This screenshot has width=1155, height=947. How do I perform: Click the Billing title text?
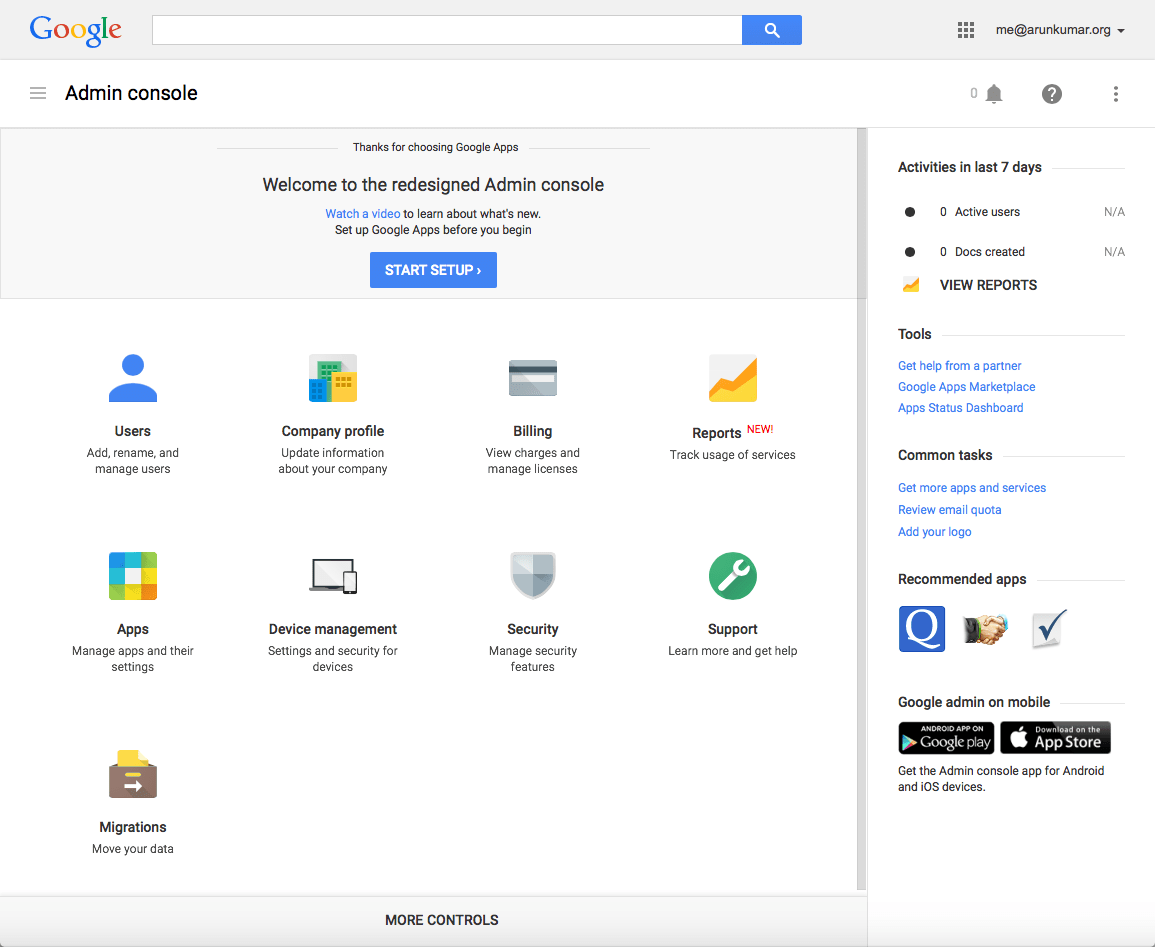533,431
